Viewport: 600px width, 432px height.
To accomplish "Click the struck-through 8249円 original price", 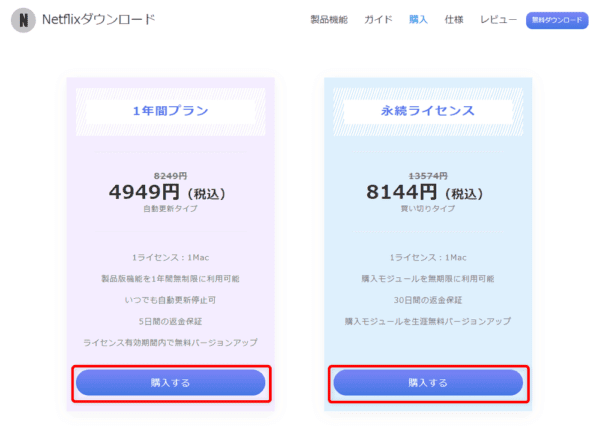I will point(170,173).
